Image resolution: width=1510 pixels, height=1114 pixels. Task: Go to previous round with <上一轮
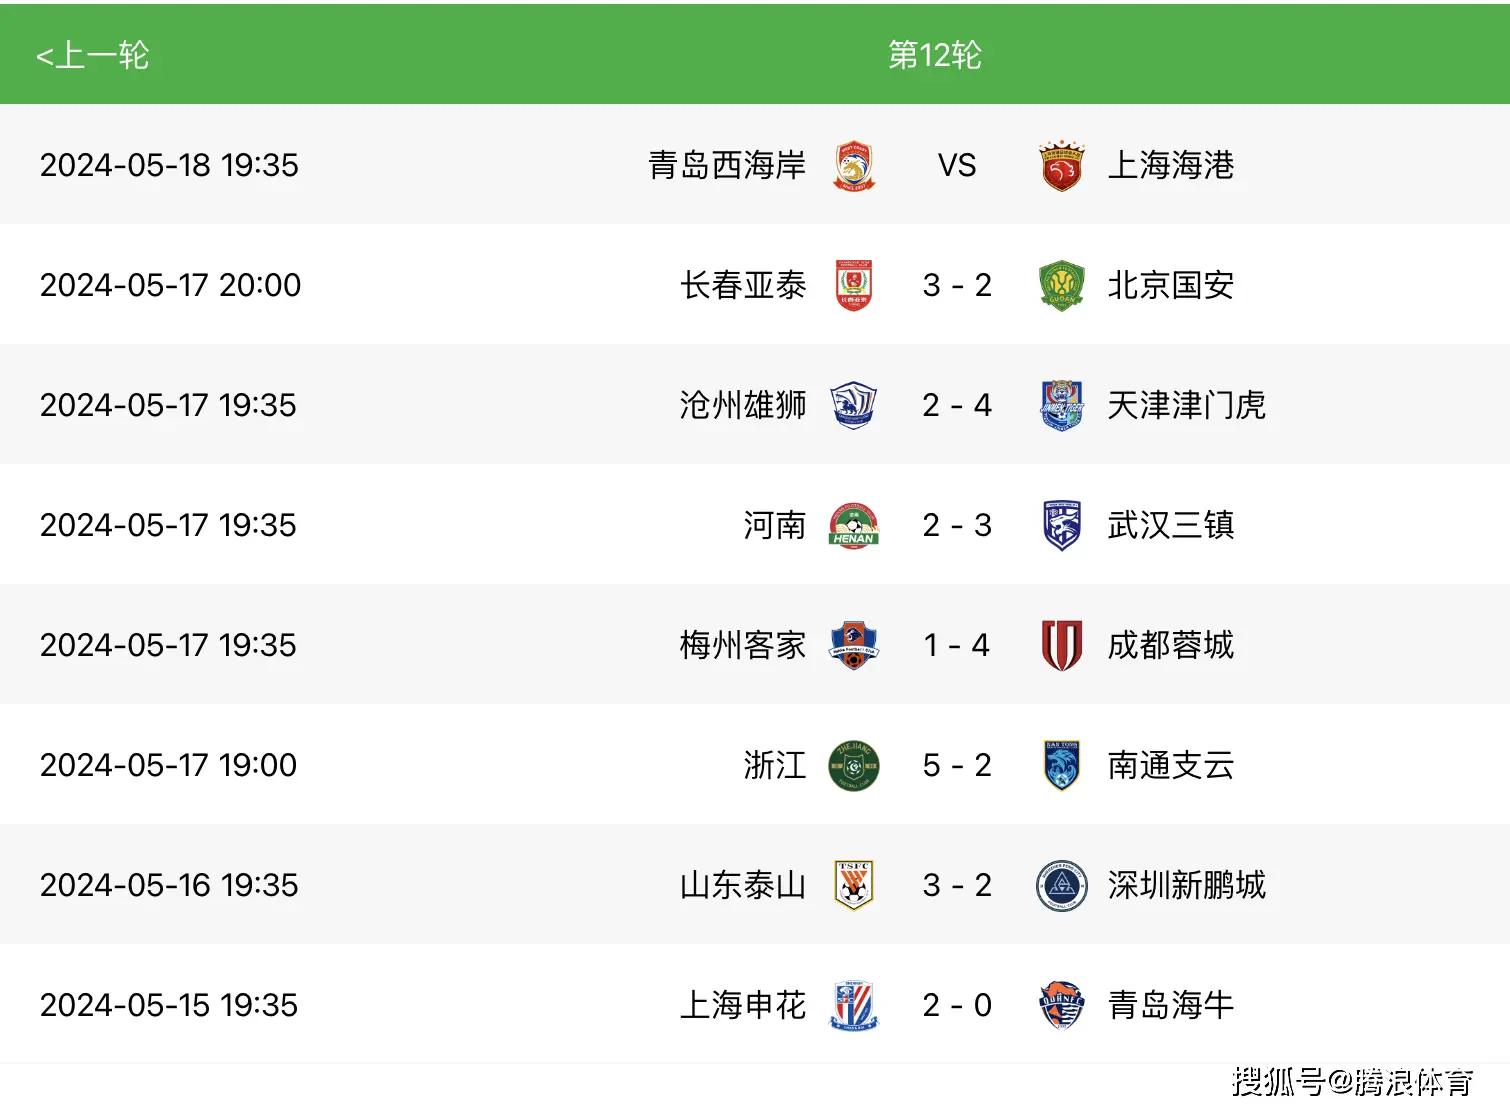coord(92,55)
